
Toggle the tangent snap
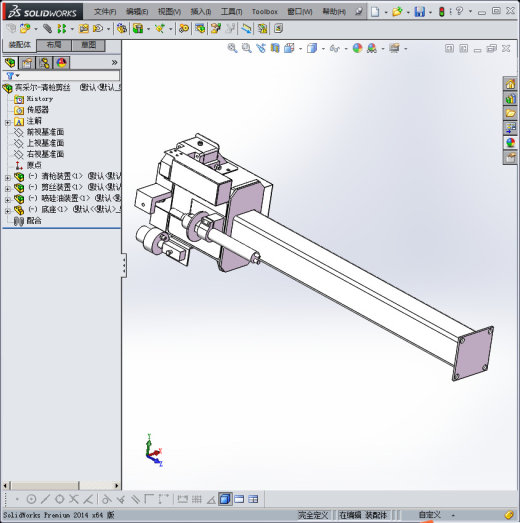pyautogui.click(x=106, y=499)
